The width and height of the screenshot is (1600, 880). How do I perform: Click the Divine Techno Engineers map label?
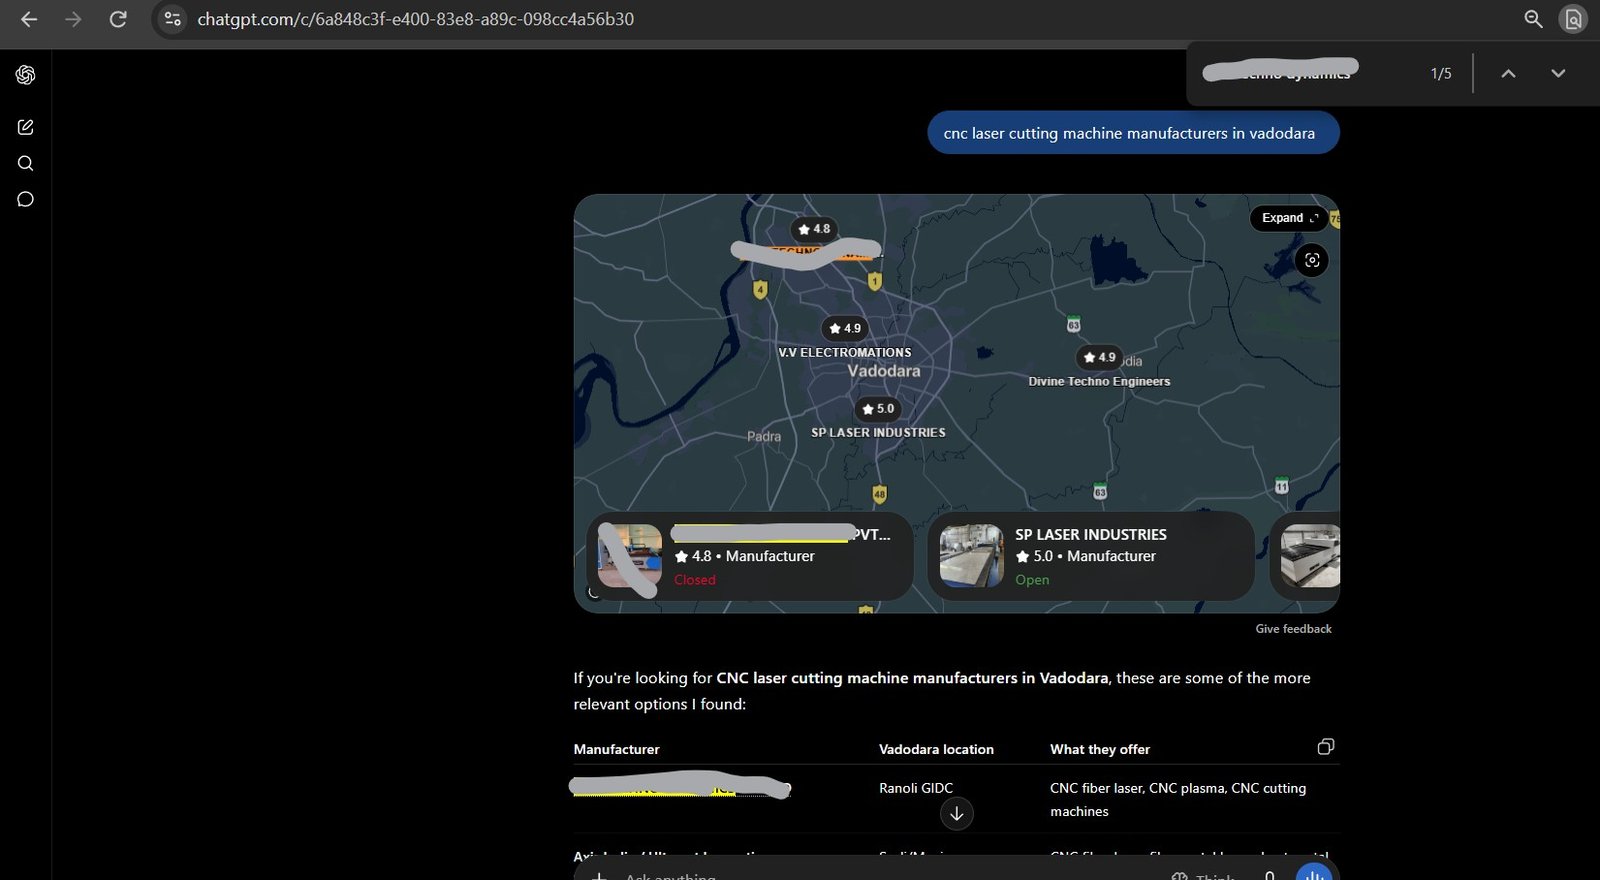pos(1099,382)
